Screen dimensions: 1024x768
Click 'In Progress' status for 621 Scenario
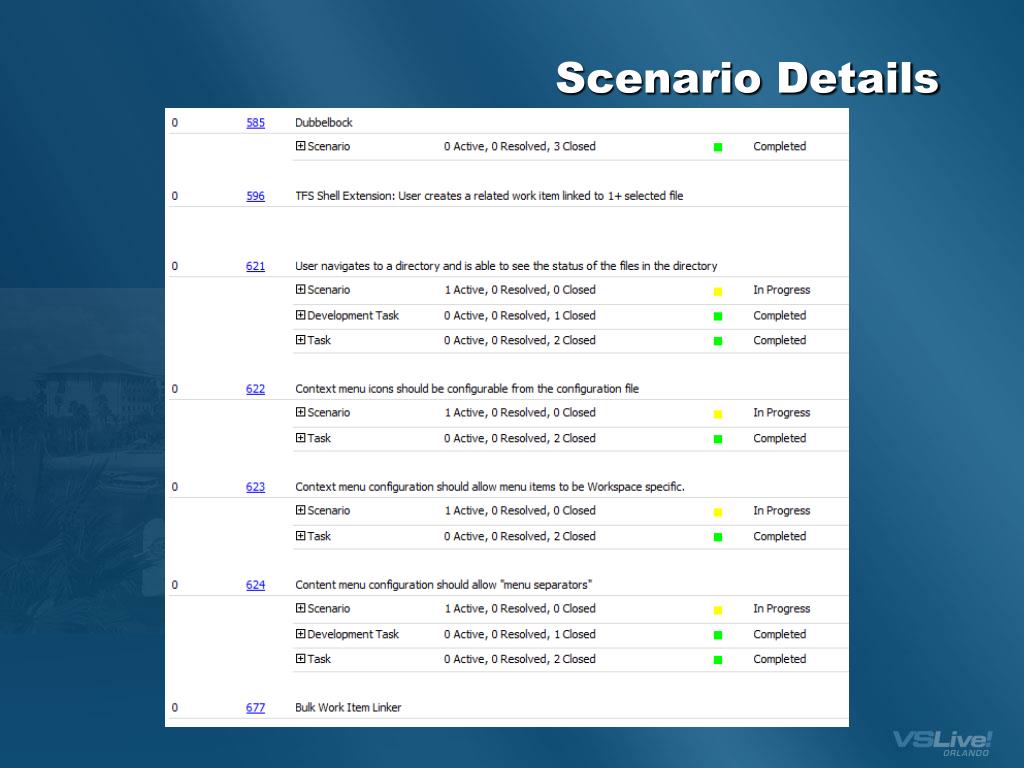pyautogui.click(x=782, y=290)
